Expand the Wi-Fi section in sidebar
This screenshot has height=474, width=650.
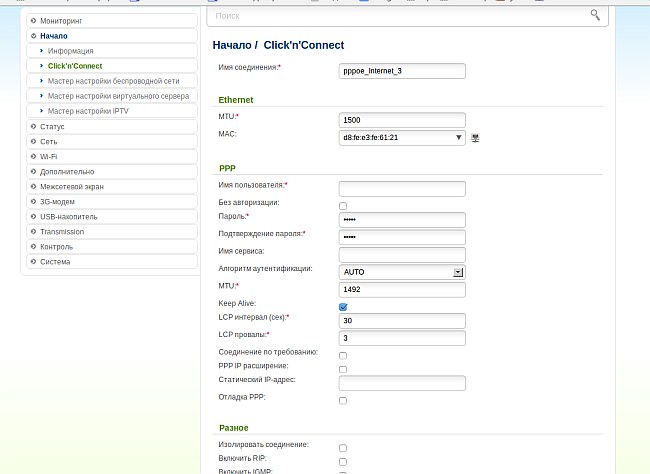coord(48,156)
